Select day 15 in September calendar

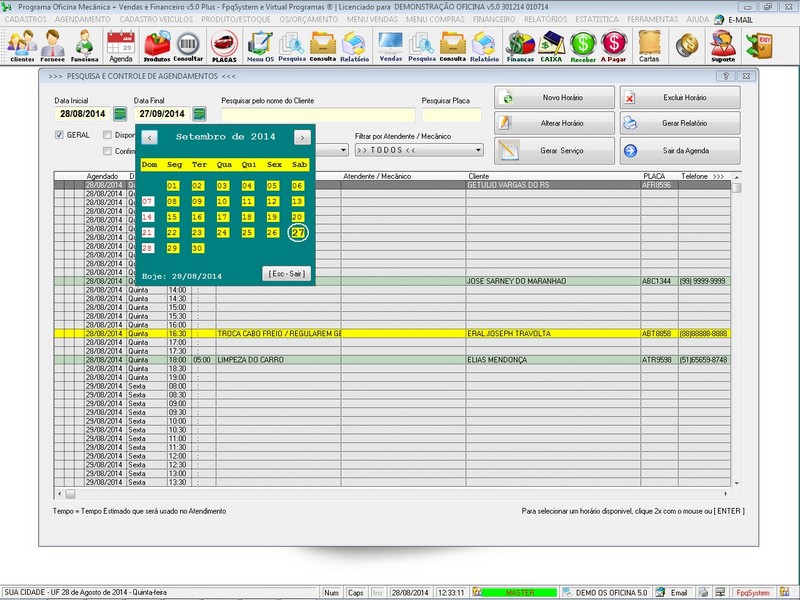pyautogui.click(x=172, y=217)
